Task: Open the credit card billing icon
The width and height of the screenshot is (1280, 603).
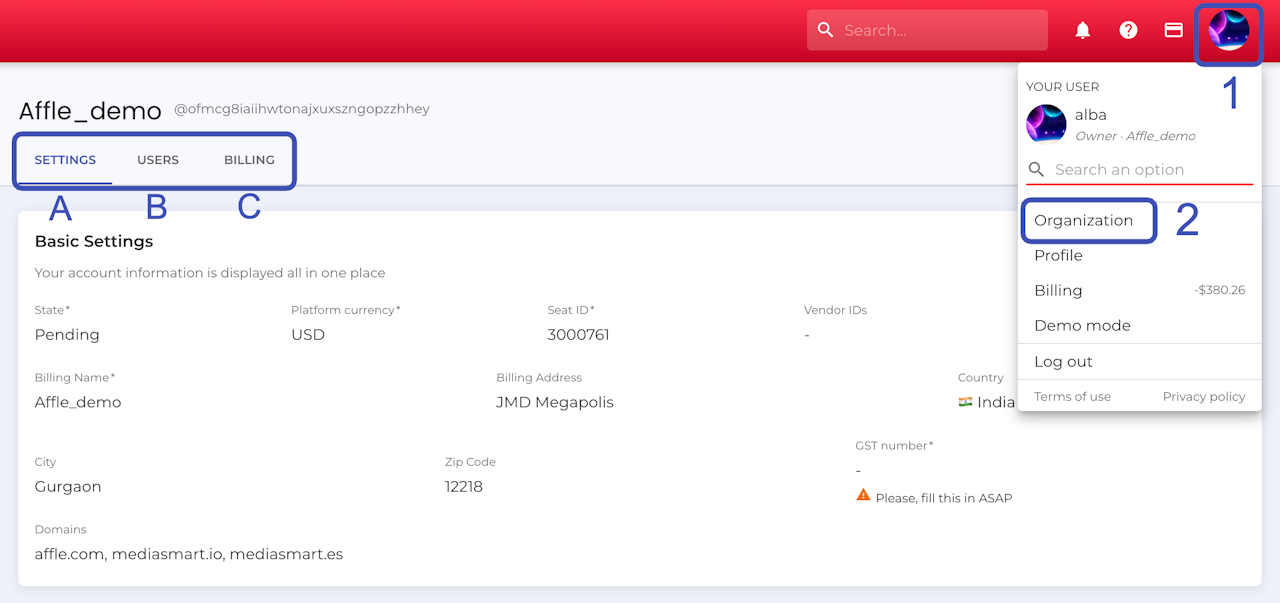Action: [x=1174, y=30]
